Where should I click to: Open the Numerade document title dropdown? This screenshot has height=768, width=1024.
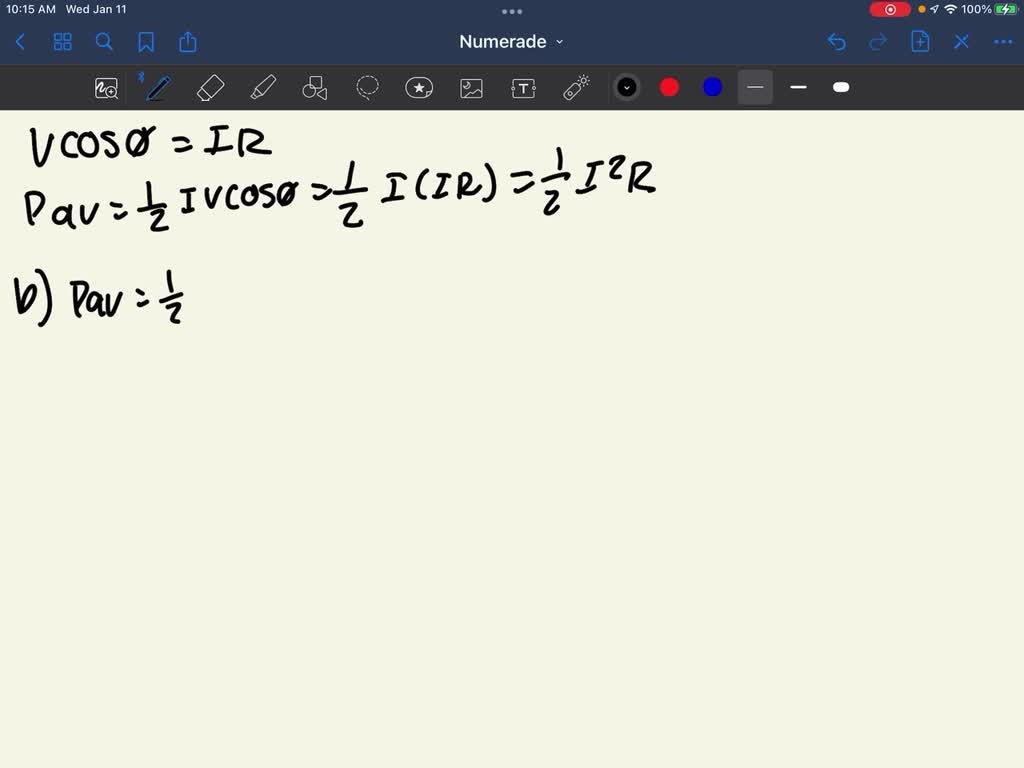[559, 42]
